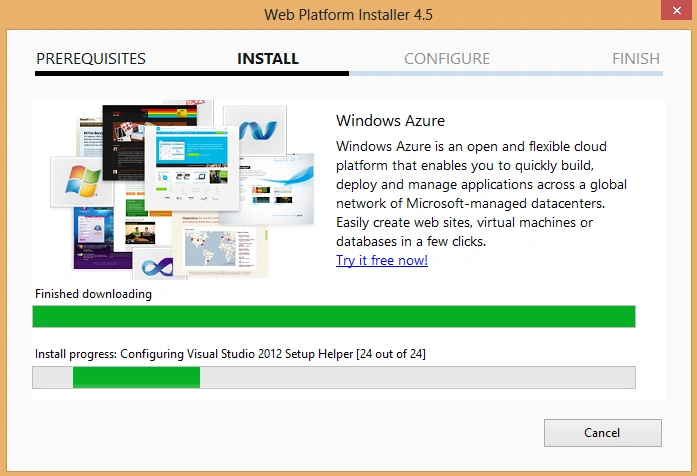Viewport: 697px width, 476px height.
Task: Open the 'Try it free now!' link
Action: coord(382,260)
